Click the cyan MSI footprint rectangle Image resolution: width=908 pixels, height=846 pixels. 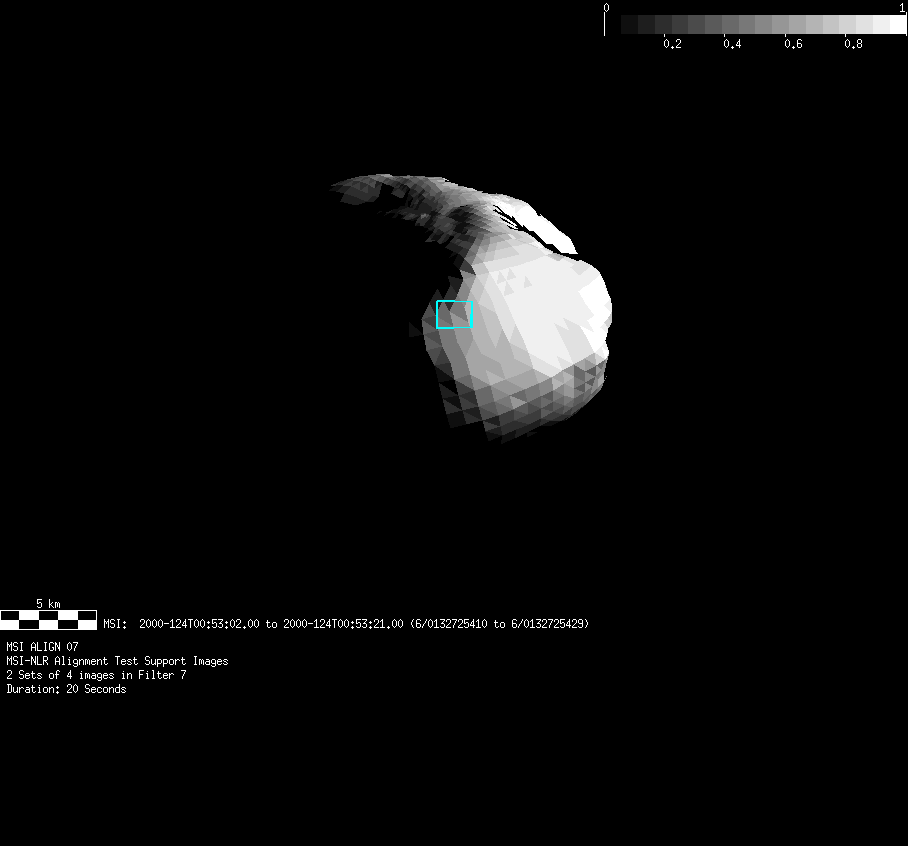454,314
